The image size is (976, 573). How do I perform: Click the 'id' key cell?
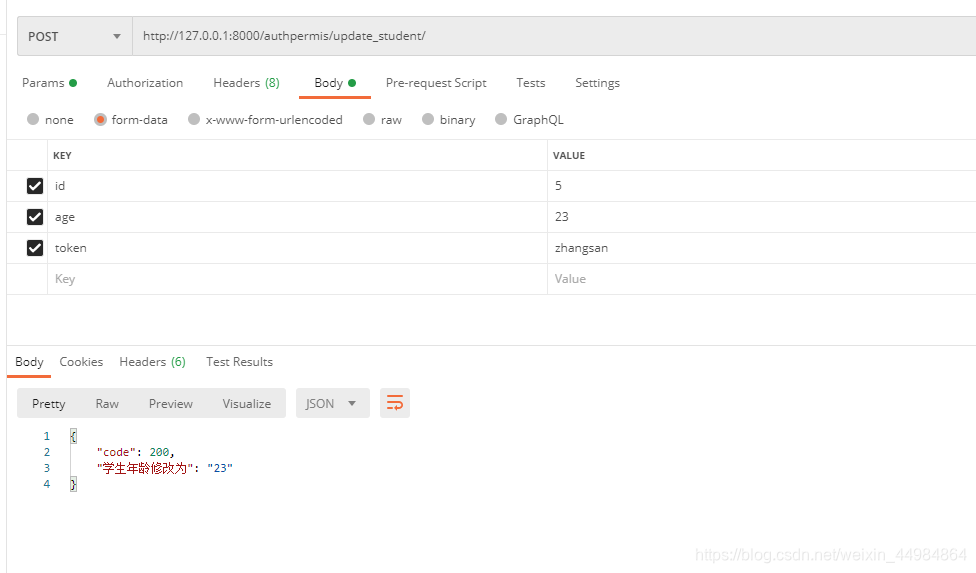pyautogui.click(x=298, y=186)
